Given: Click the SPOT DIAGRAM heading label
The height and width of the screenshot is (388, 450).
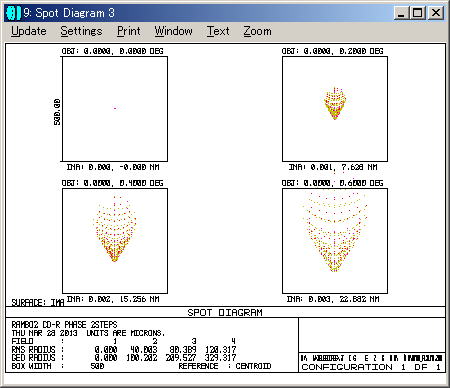Looking at the screenshot, I should click(x=225, y=312).
